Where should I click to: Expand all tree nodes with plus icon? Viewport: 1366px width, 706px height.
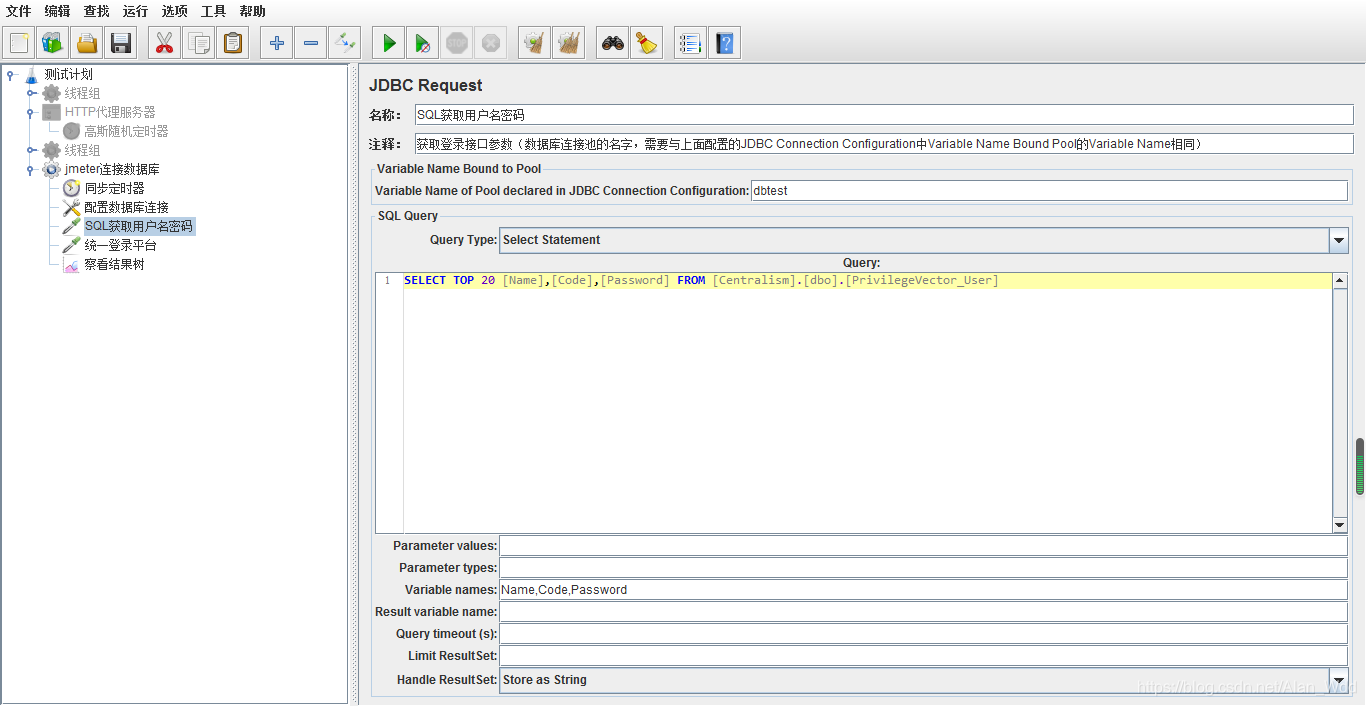click(276, 42)
